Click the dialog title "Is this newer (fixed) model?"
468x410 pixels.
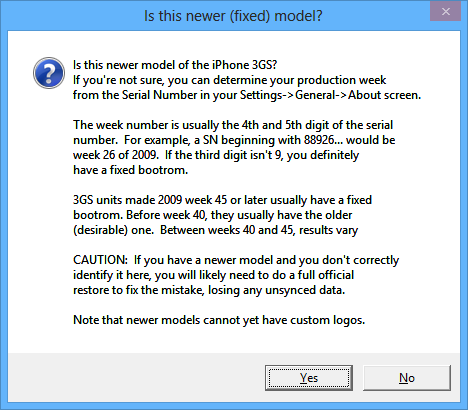[233, 16]
